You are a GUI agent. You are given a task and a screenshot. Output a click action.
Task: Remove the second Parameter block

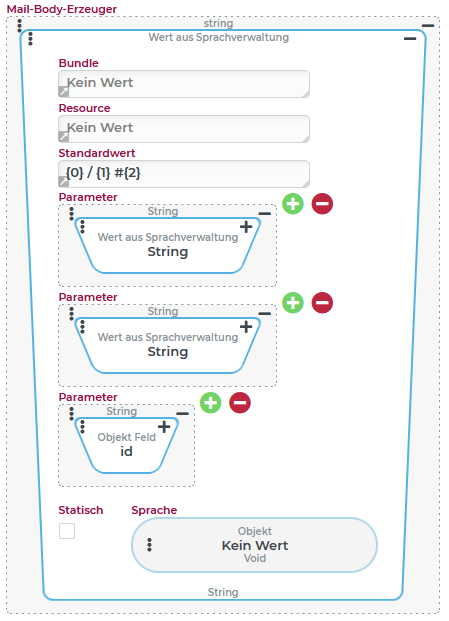coord(322,303)
